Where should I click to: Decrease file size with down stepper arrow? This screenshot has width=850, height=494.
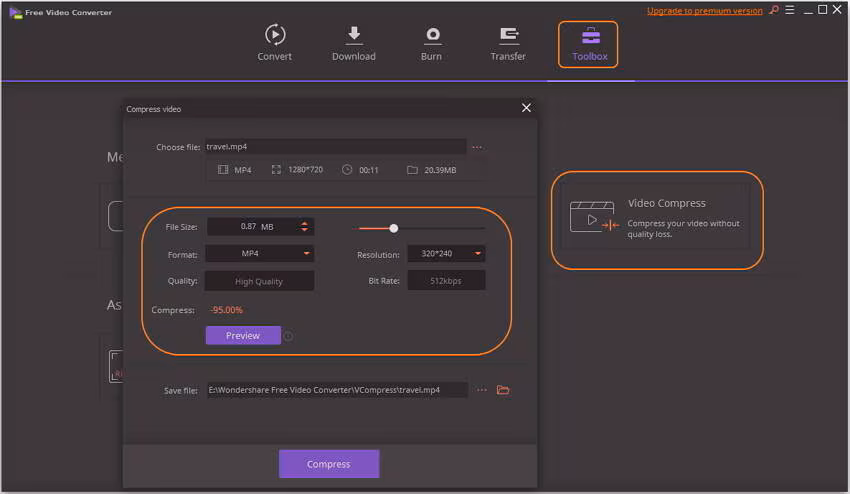(305, 230)
